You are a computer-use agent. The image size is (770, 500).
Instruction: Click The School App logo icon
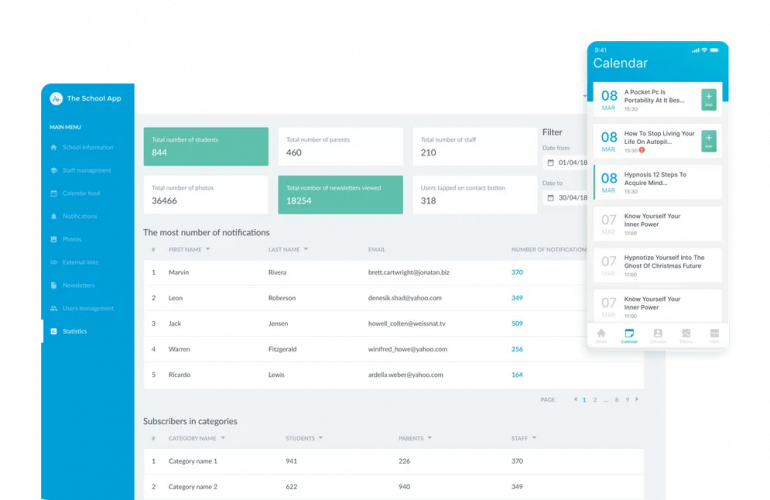pos(56,99)
